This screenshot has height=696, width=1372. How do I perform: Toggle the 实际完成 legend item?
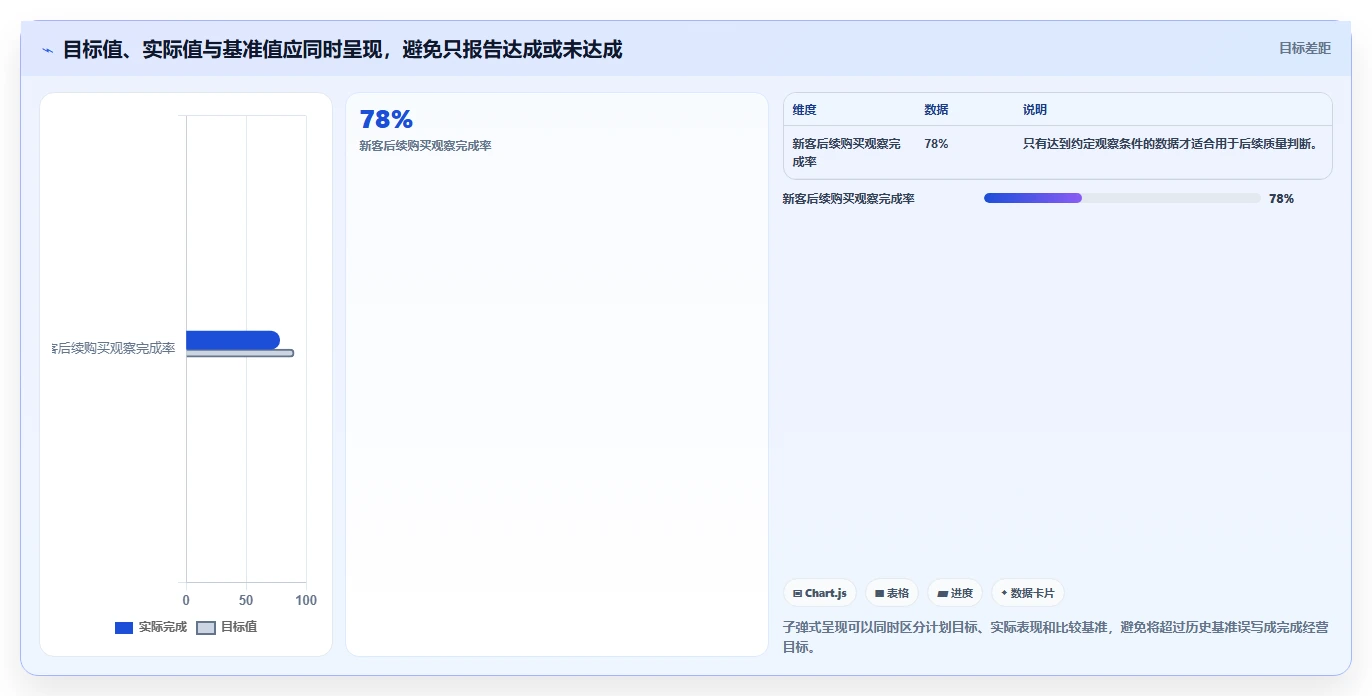tap(151, 627)
